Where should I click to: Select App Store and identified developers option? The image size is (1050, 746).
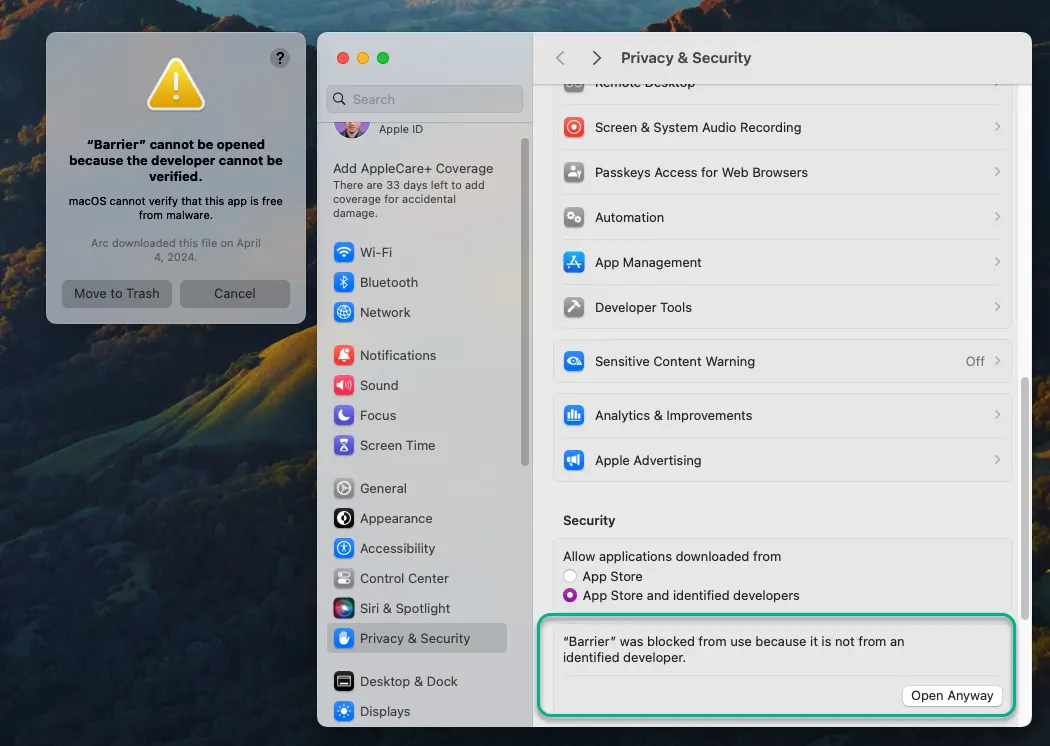tap(570, 595)
